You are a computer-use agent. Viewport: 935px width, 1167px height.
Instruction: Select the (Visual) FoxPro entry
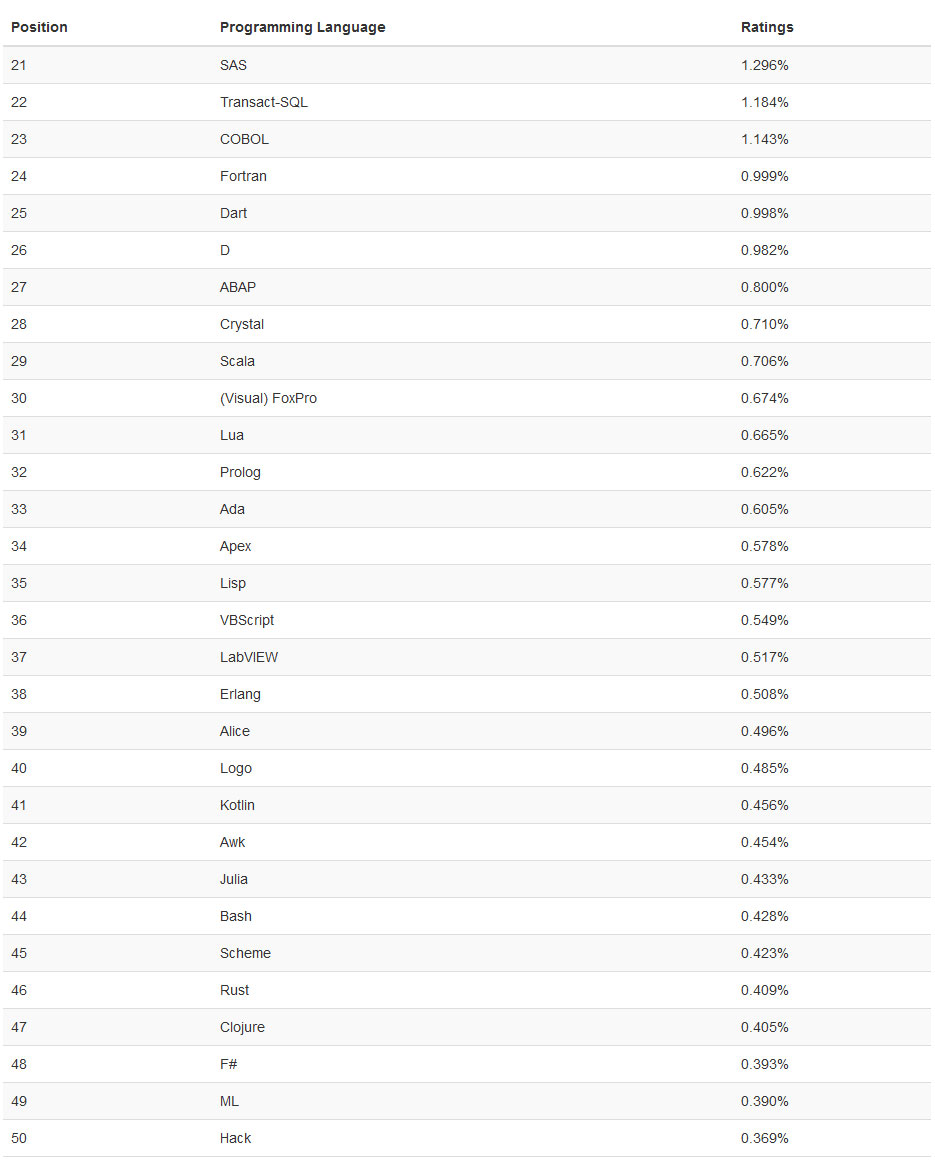tap(268, 398)
